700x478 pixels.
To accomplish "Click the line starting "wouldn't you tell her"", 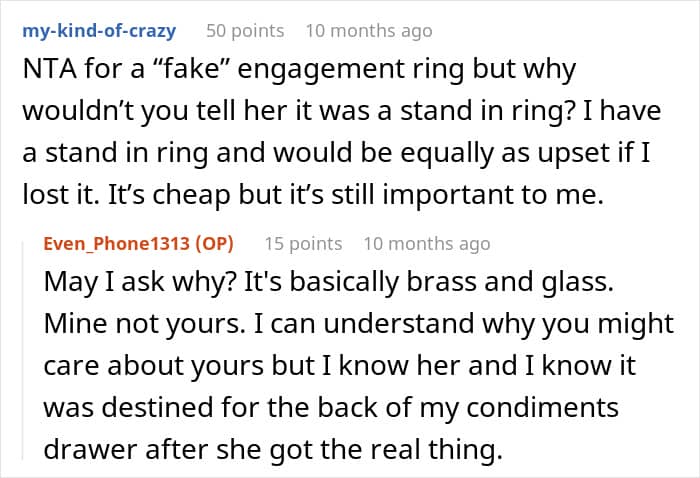I will (342, 111).
